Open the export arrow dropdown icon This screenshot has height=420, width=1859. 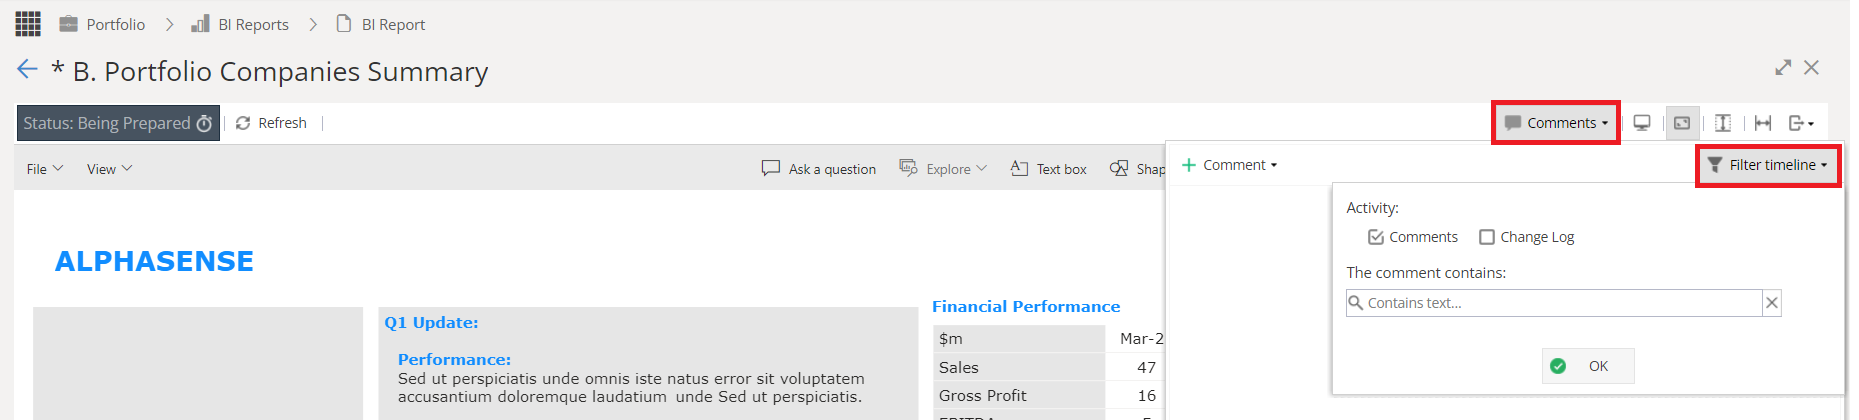tap(1801, 123)
